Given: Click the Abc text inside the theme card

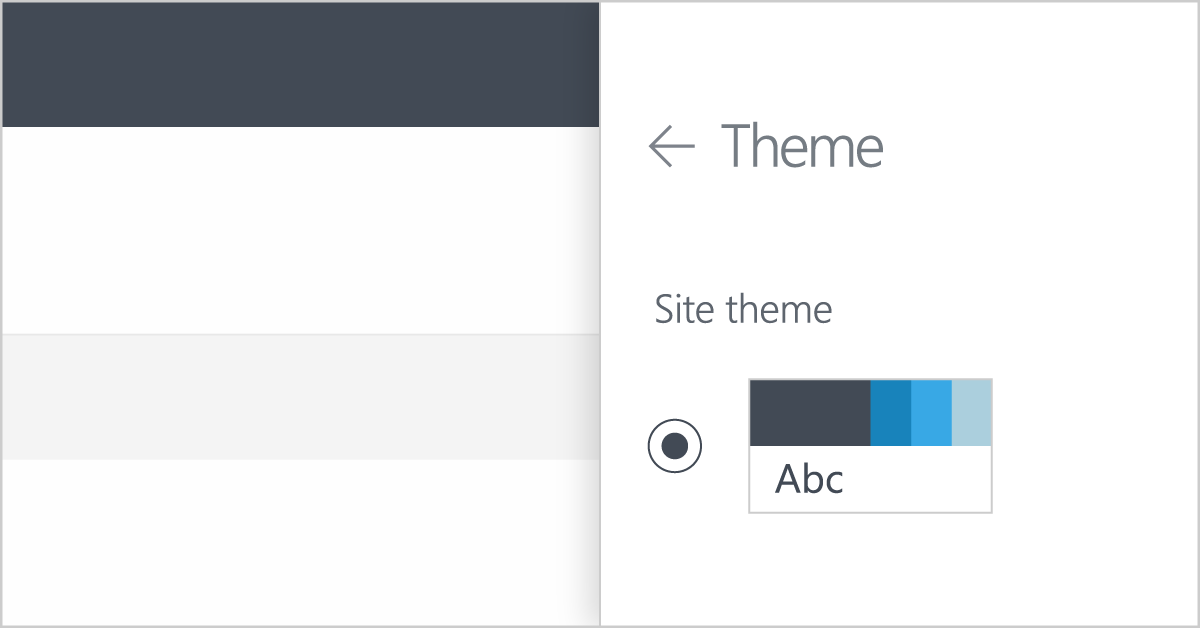Looking at the screenshot, I should pos(812,479).
